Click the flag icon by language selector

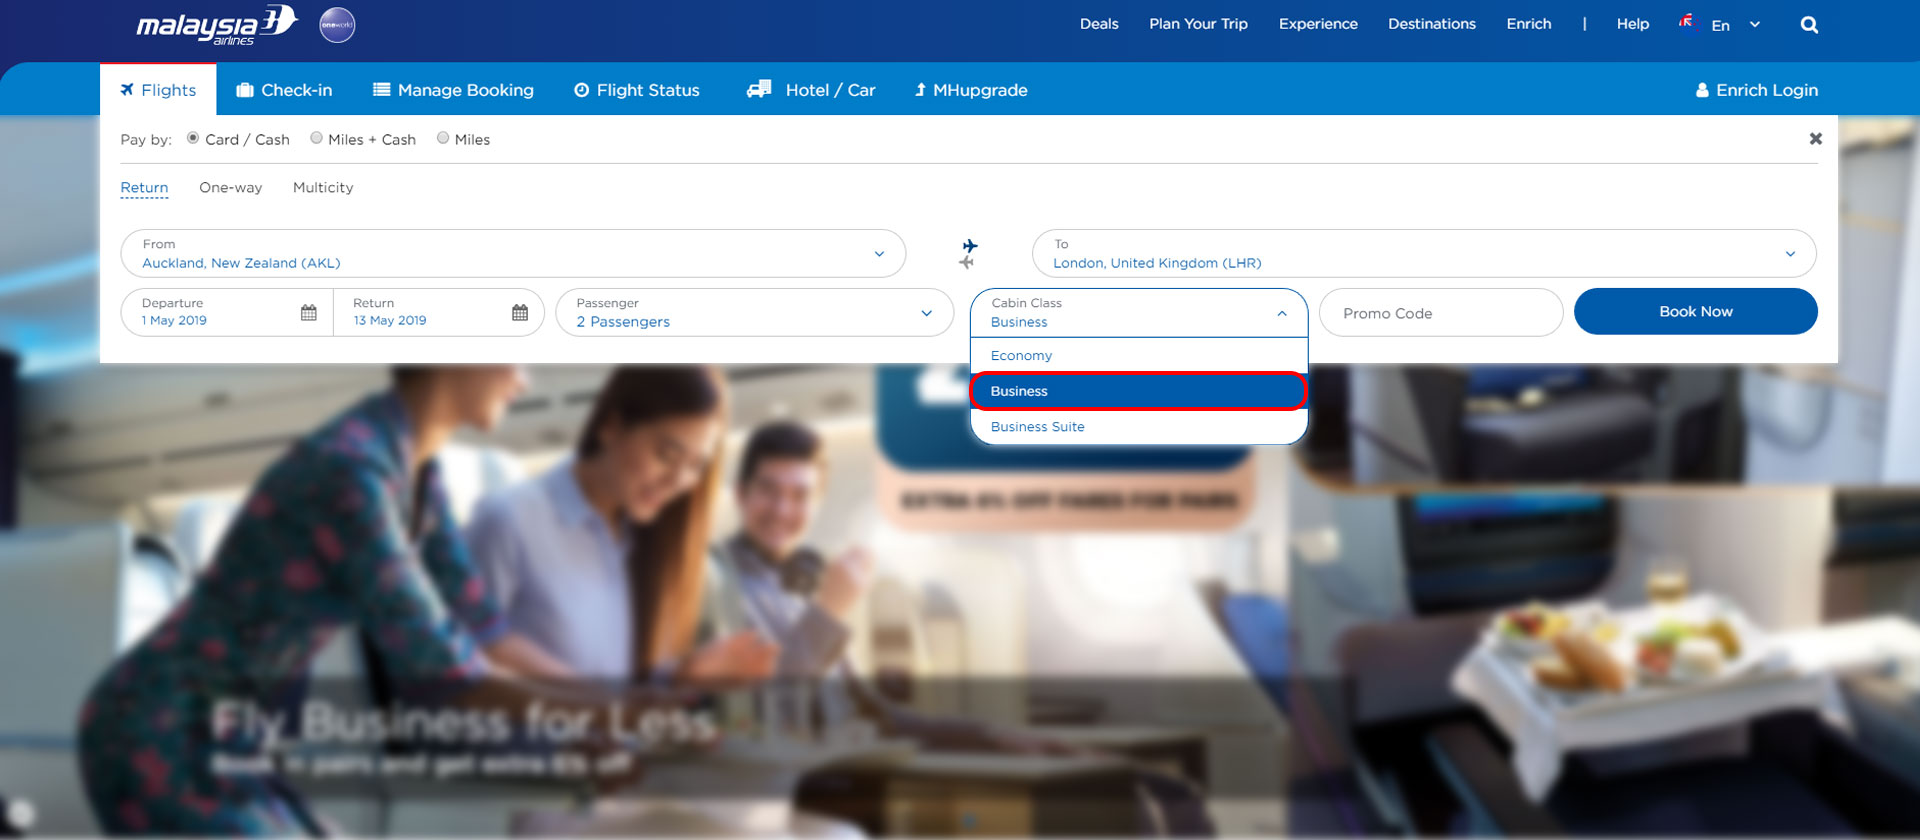click(1686, 22)
